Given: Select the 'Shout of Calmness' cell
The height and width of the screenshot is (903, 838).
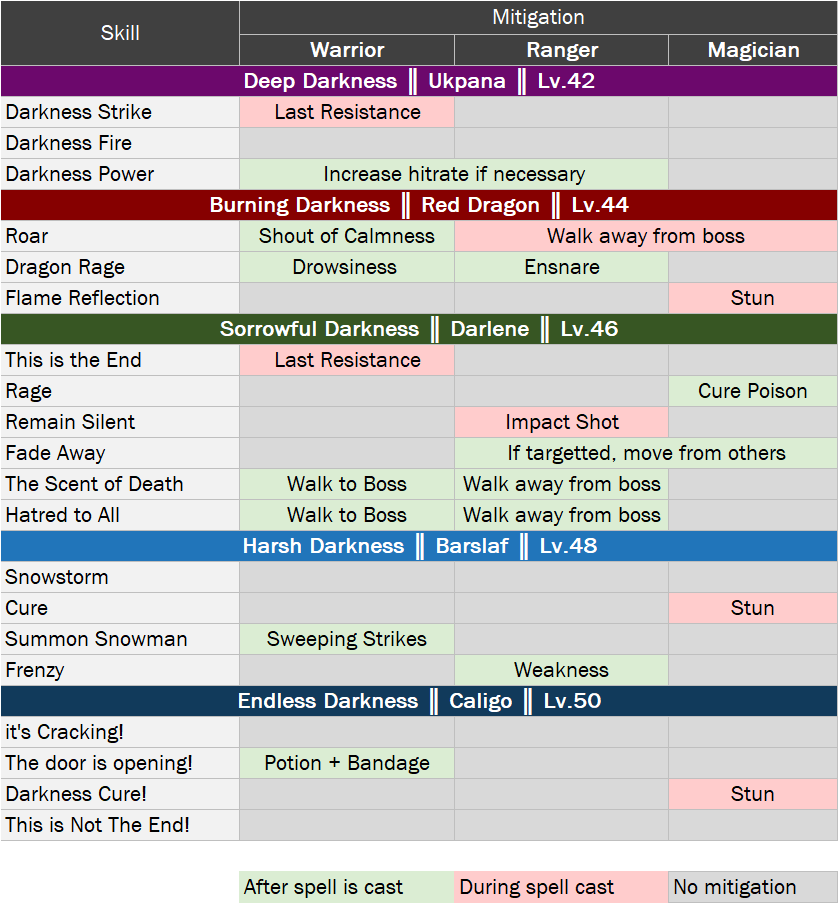Looking at the screenshot, I should [347, 236].
